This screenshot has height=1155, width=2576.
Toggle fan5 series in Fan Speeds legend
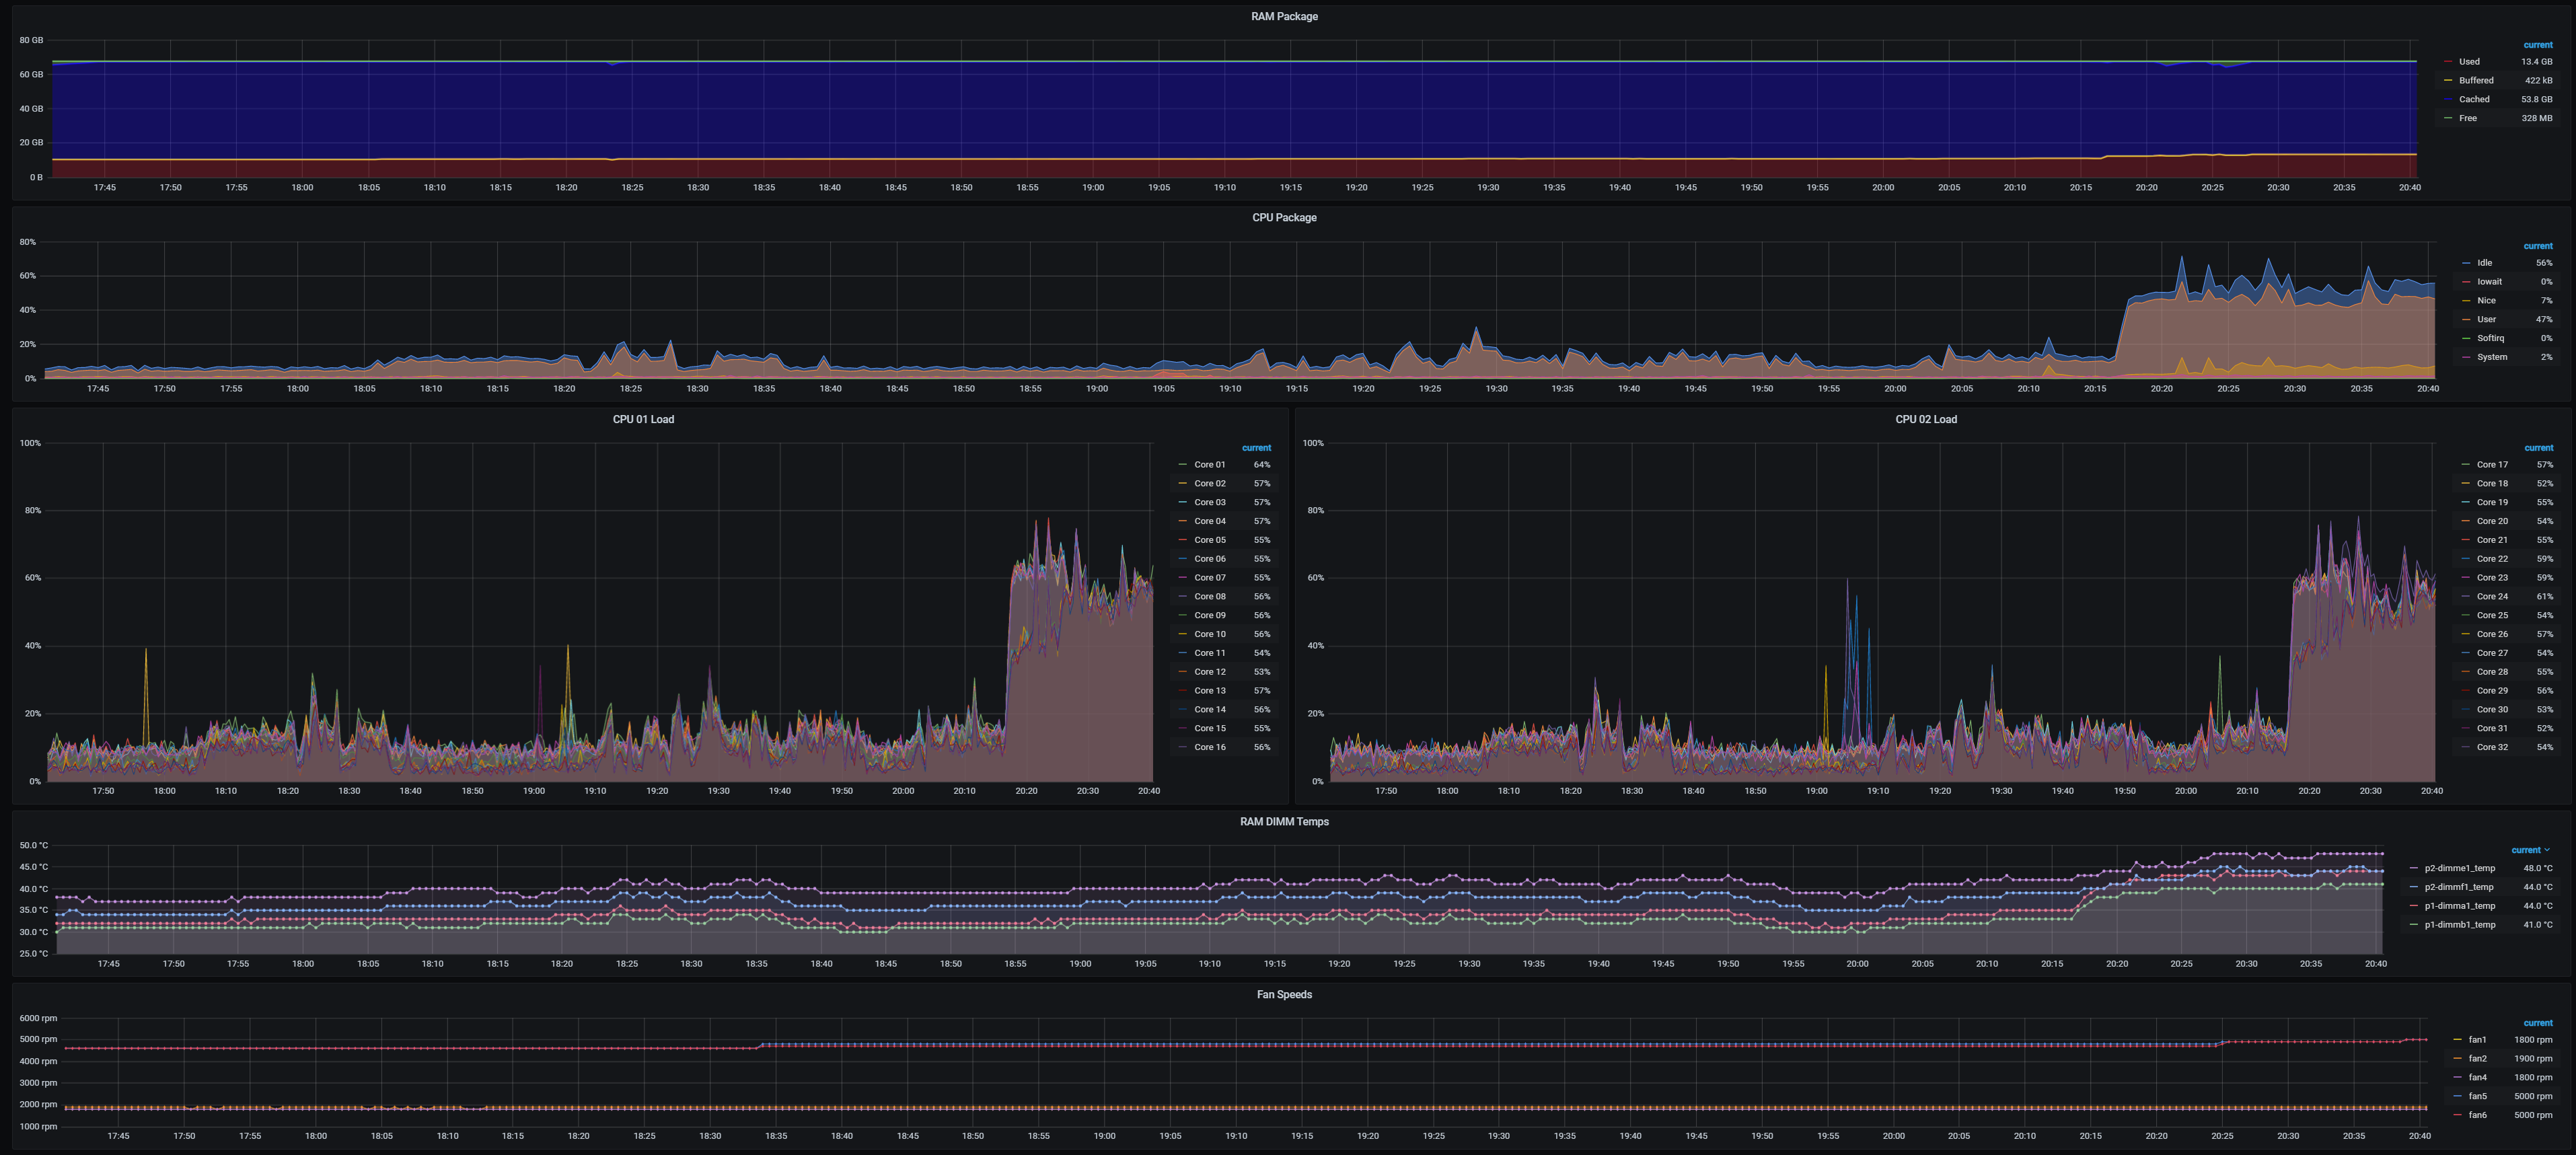click(x=2477, y=1097)
